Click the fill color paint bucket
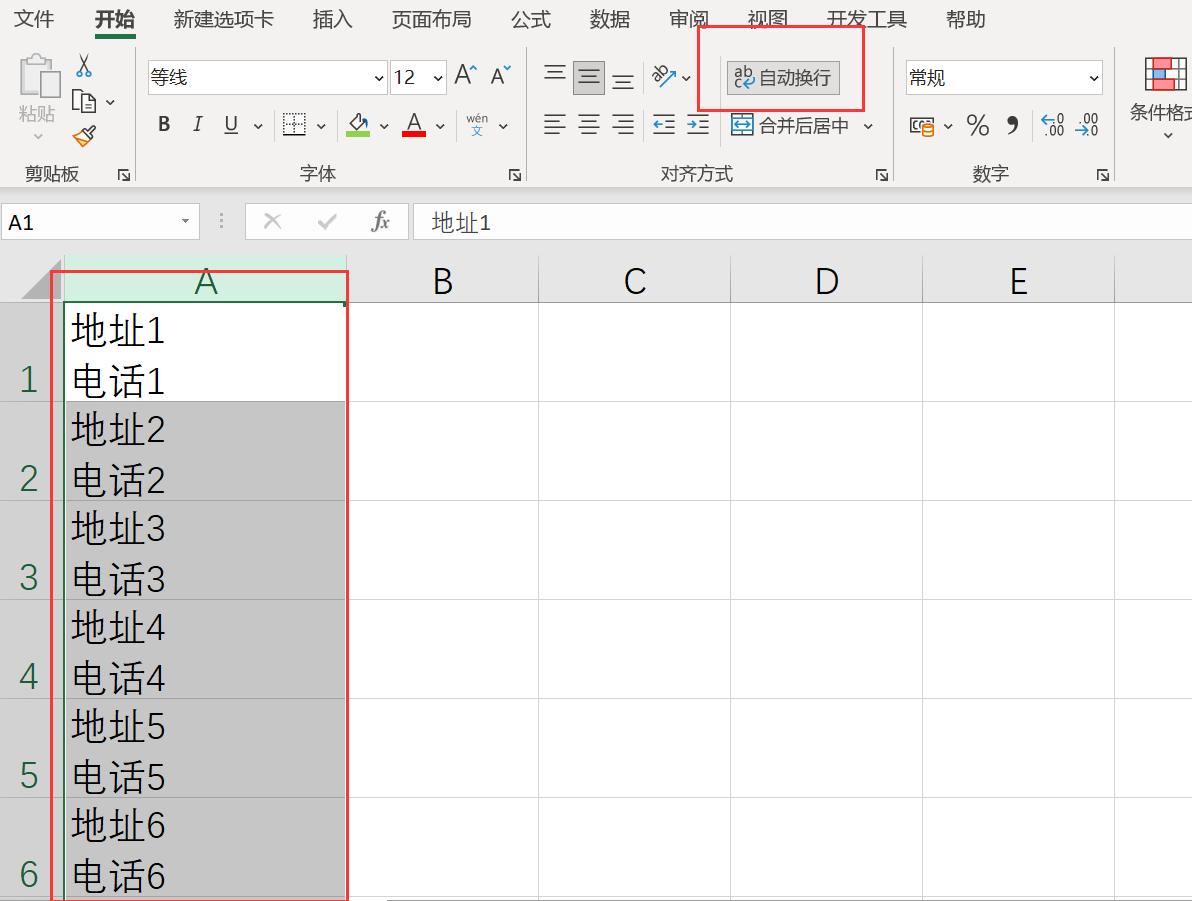The image size is (1192, 901). point(358,124)
